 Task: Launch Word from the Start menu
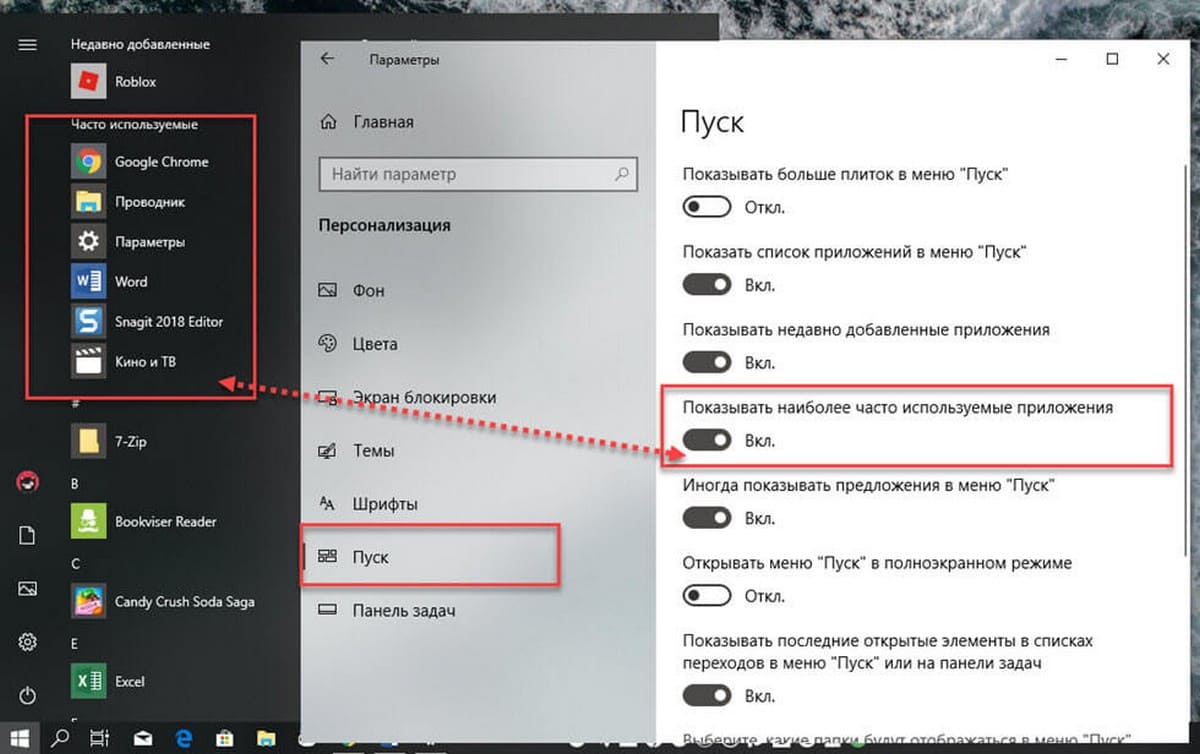tap(110, 281)
